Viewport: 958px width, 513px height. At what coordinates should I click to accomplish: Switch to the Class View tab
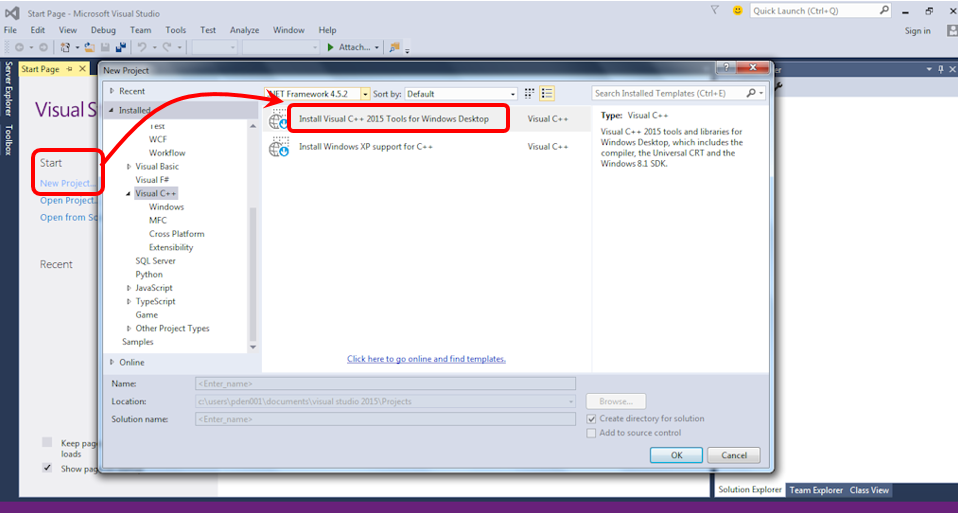[x=869, y=490]
